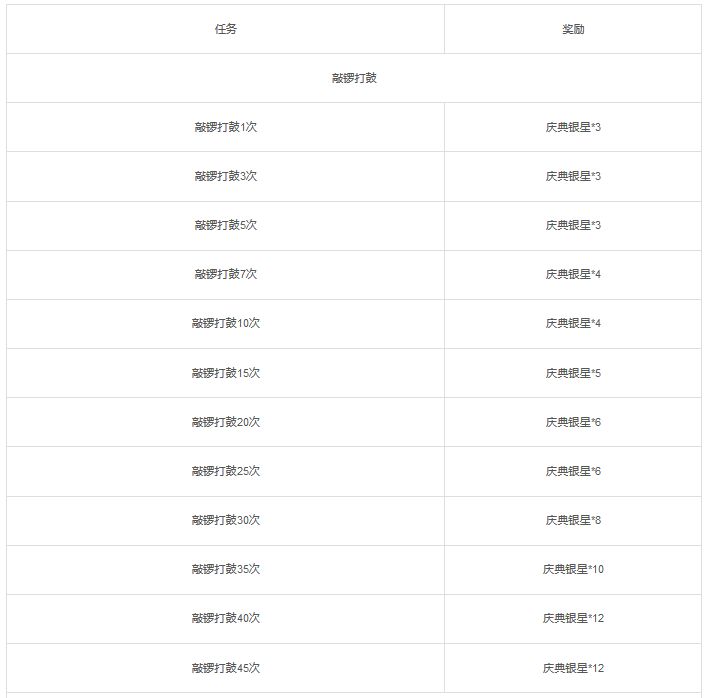705x698 pixels.
Task: Click 庆典银星*12 reward beside 敲锣打鼓40次
Action: 572,618
